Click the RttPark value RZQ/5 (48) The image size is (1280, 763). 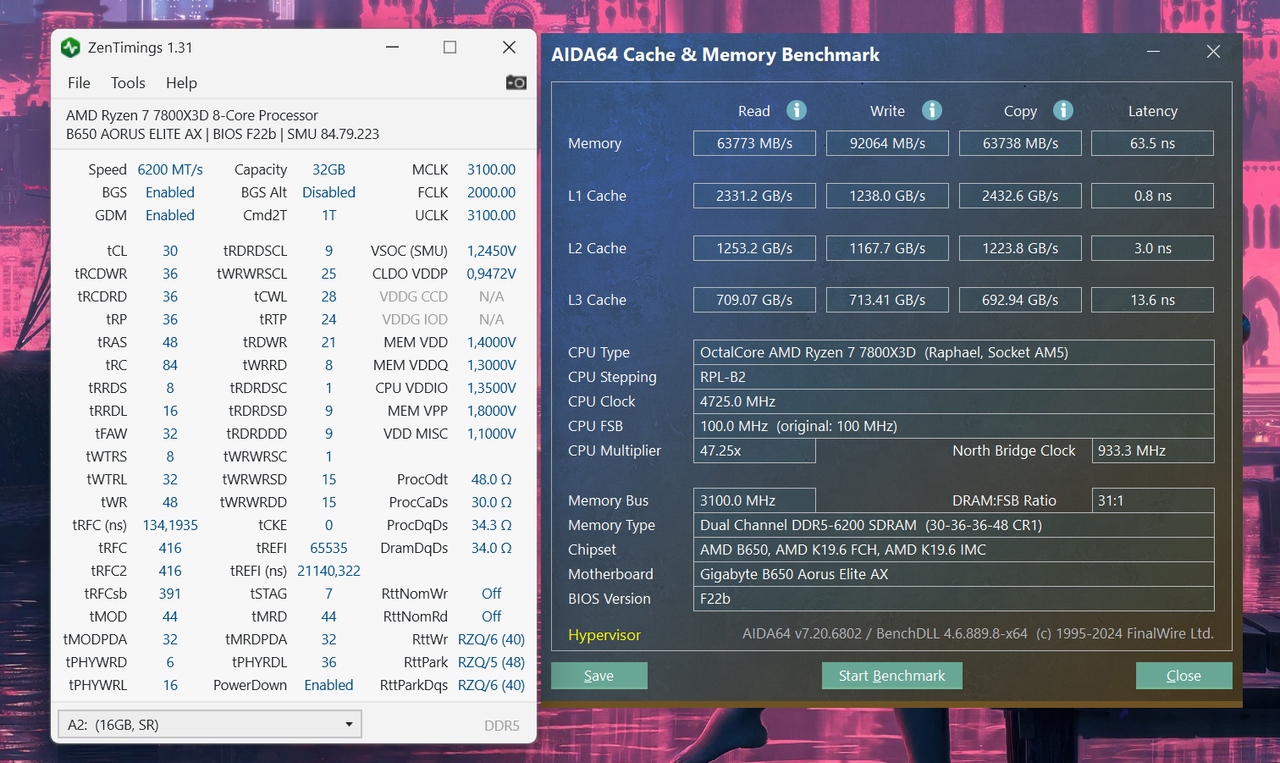(x=491, y=662)
